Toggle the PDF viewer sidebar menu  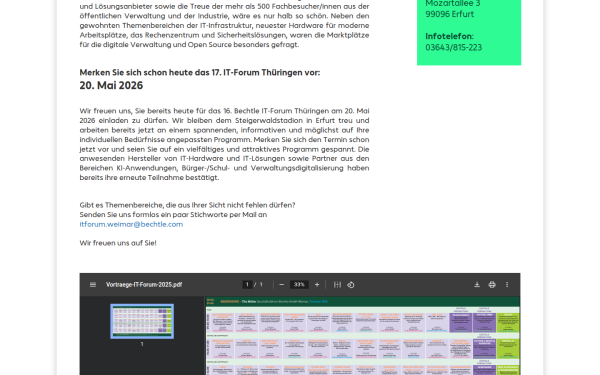point(93,285)
